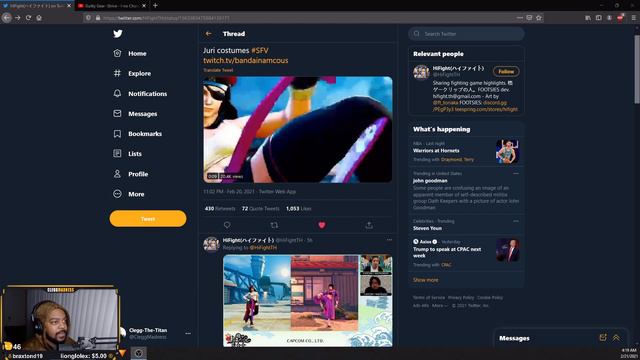View the 430 Retweets list
Image resolution: width=640 pixels, height=360 pixels.
coord(220,209)
